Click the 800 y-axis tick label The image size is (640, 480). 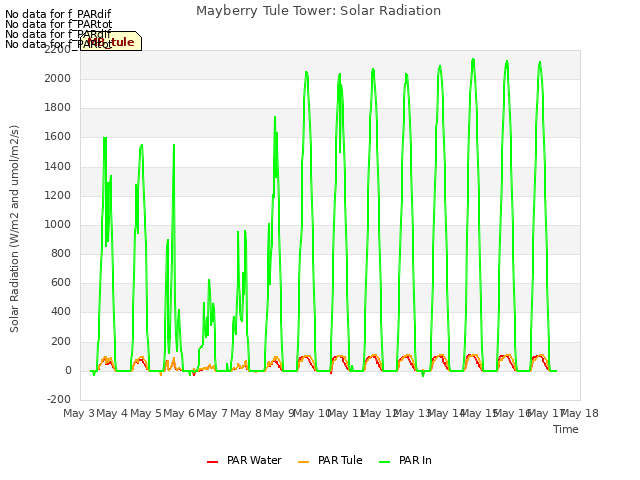[x=61, y=253]
